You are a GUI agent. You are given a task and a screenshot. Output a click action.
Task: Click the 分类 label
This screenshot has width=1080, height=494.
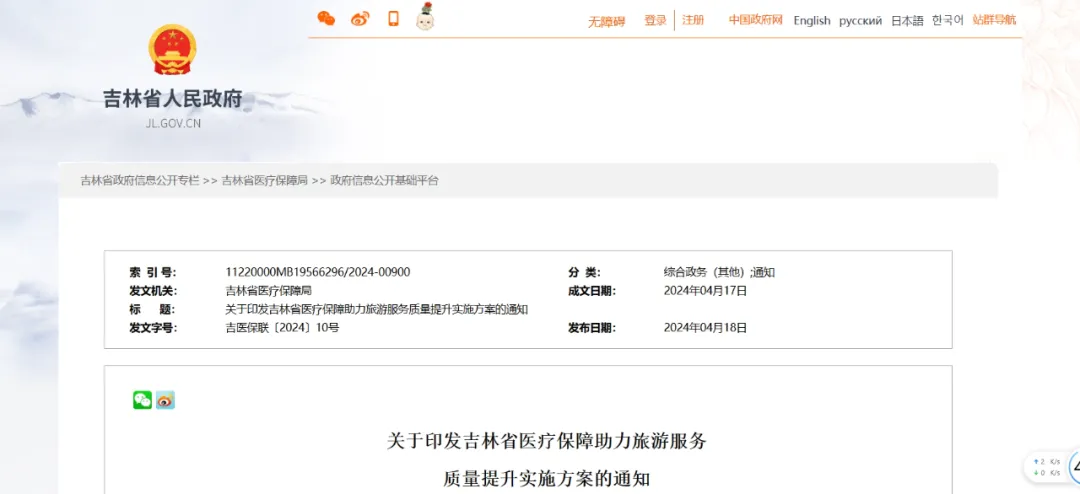584,272
